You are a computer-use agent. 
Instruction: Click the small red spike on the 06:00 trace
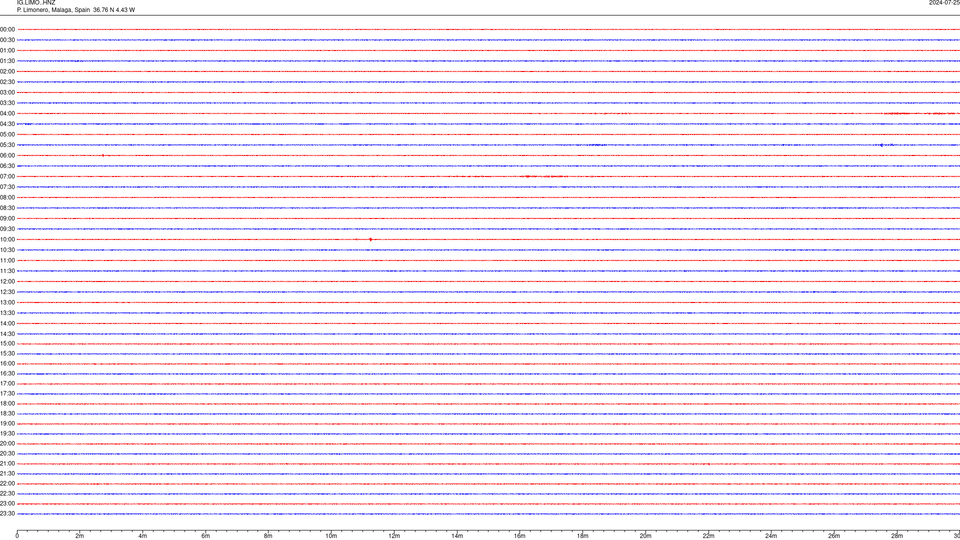coord(103,156)
